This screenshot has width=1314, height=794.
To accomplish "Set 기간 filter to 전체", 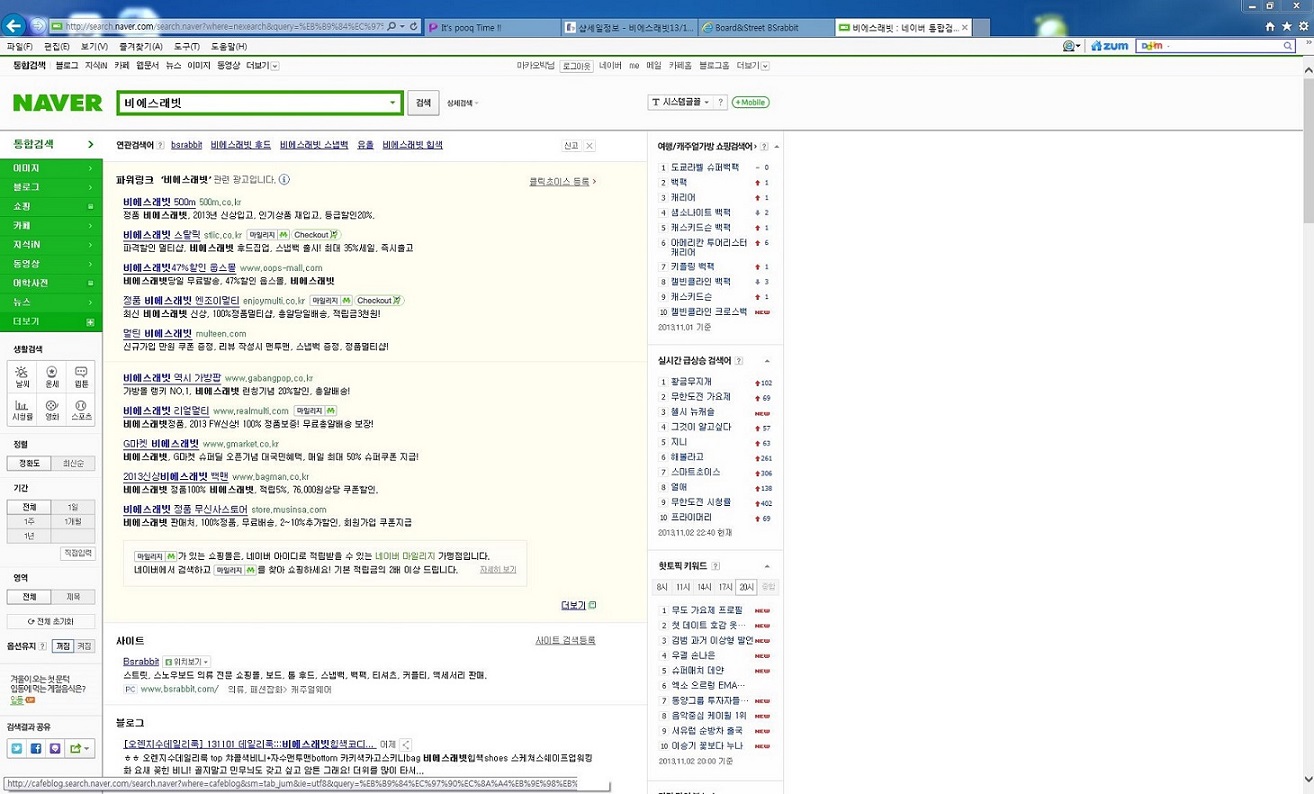I will [x=30, y=508].
